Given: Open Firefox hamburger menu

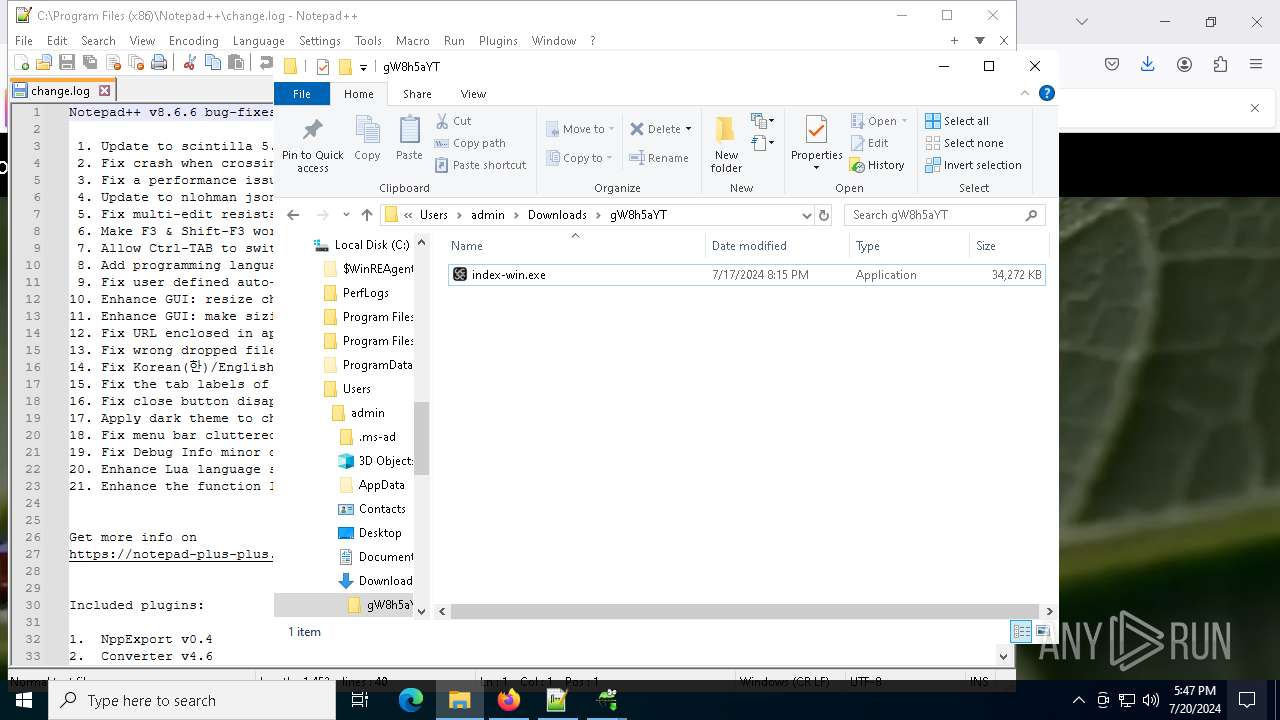Looking at the screenshot, I should (x=1256, y=64).
